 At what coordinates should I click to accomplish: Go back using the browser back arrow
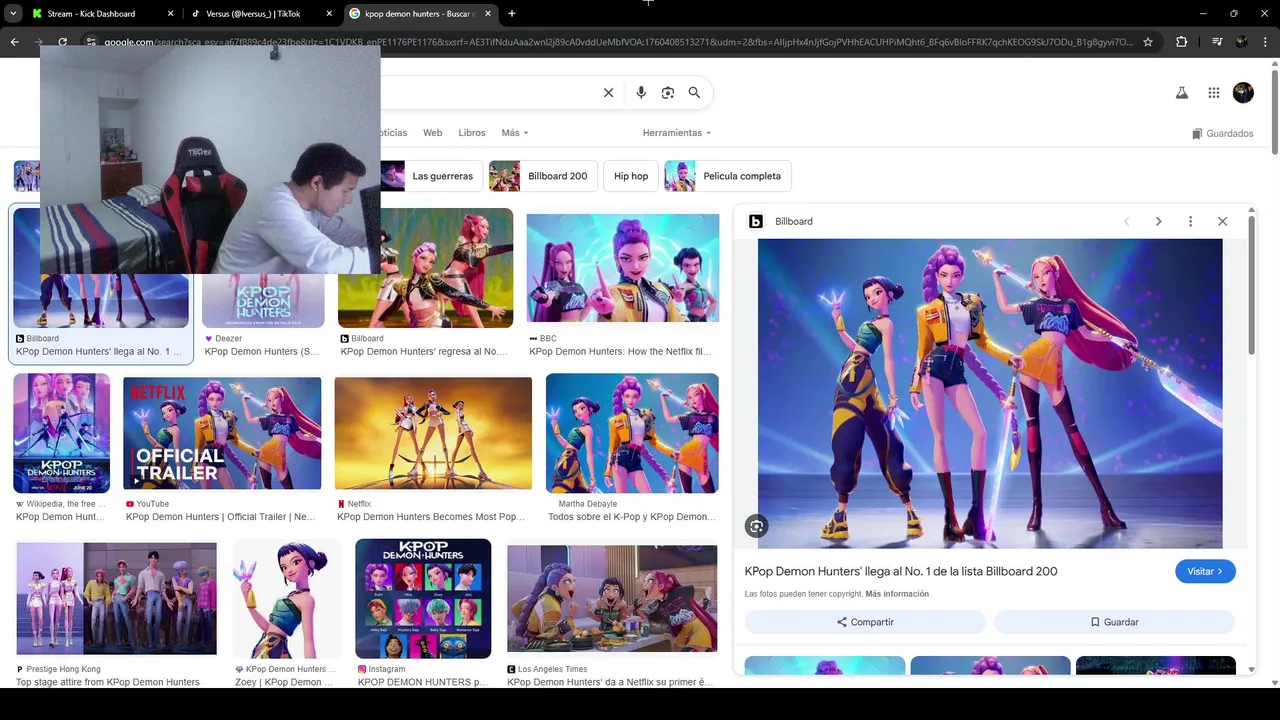pyautogui.click(x=14, y=42)
